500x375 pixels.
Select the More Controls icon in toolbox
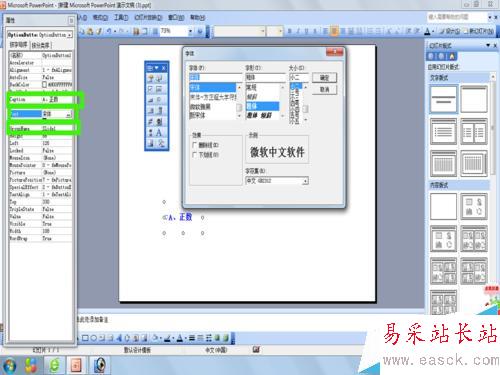point(161,143)
